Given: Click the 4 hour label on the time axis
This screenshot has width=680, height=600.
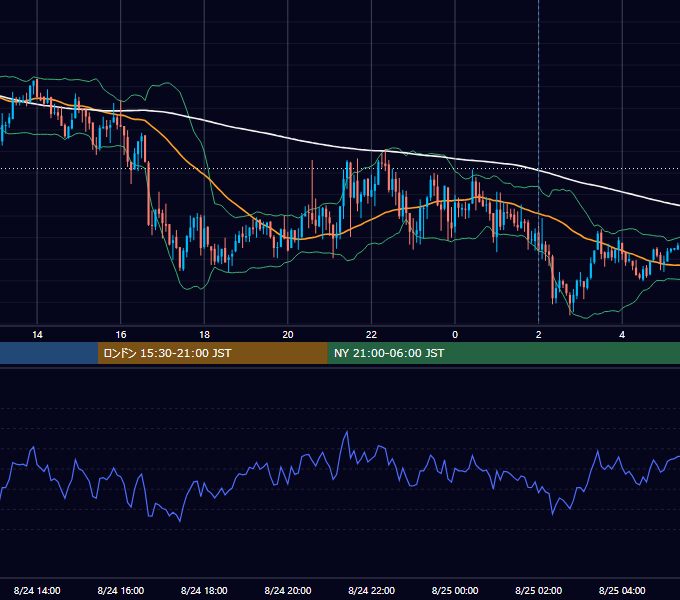Looking at the screenshot, I should [x=622, y=335].
